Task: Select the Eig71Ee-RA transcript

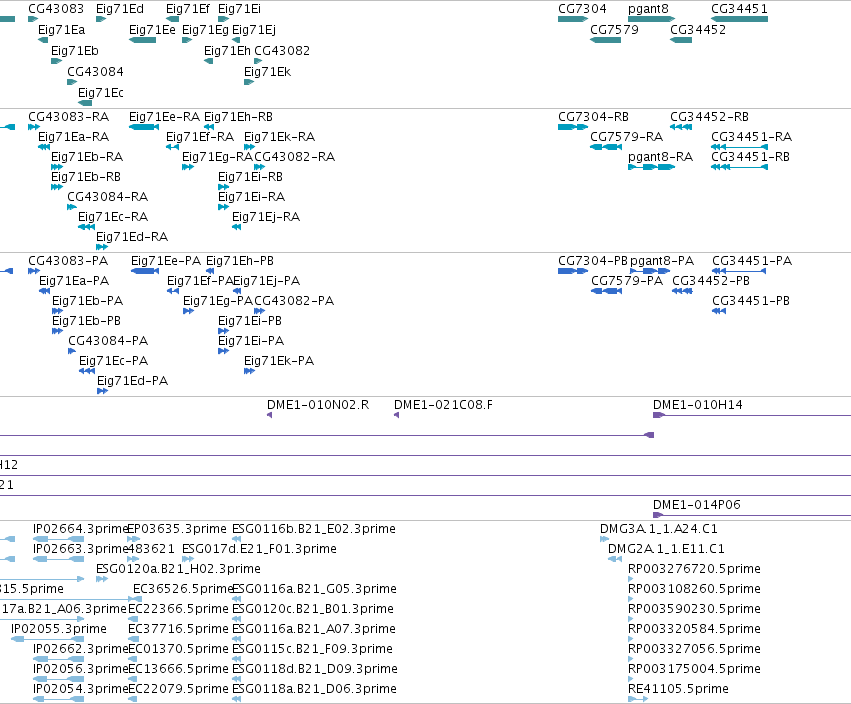Action: tap(144, 127)
